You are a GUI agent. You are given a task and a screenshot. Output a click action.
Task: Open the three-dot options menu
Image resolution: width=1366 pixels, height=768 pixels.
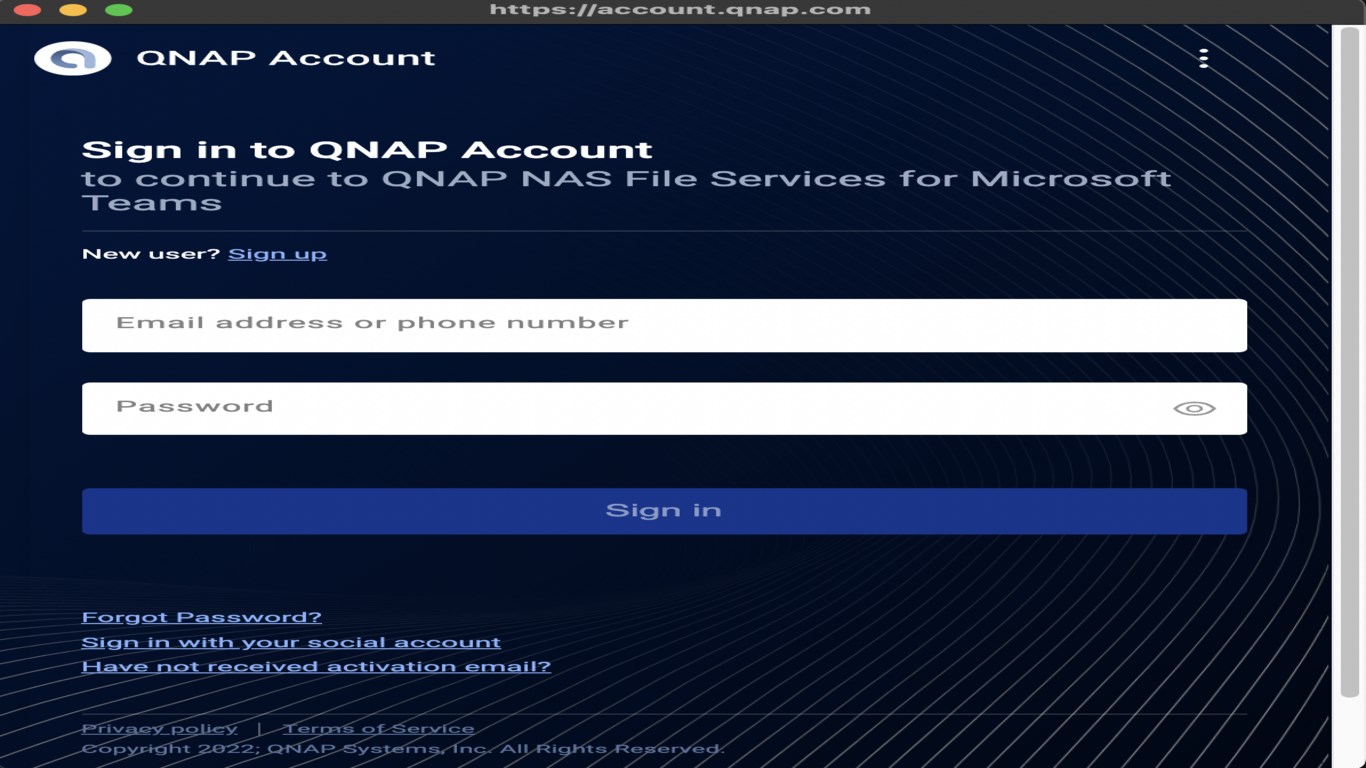click(1203, 58)
